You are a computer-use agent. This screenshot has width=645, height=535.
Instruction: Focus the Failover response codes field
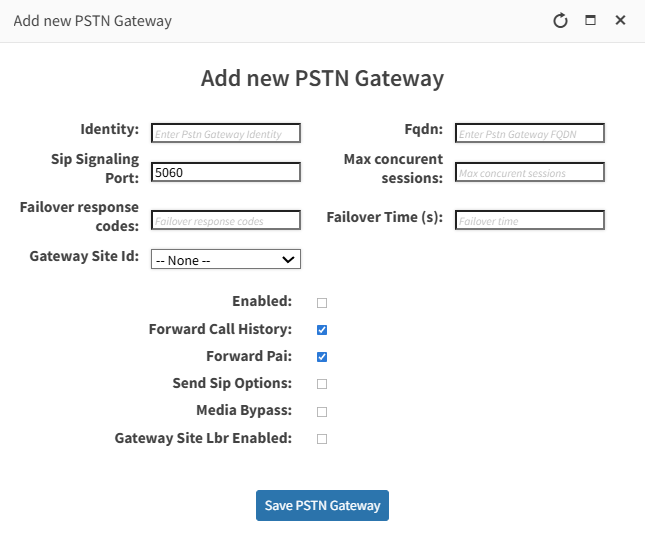click(226, 220)
